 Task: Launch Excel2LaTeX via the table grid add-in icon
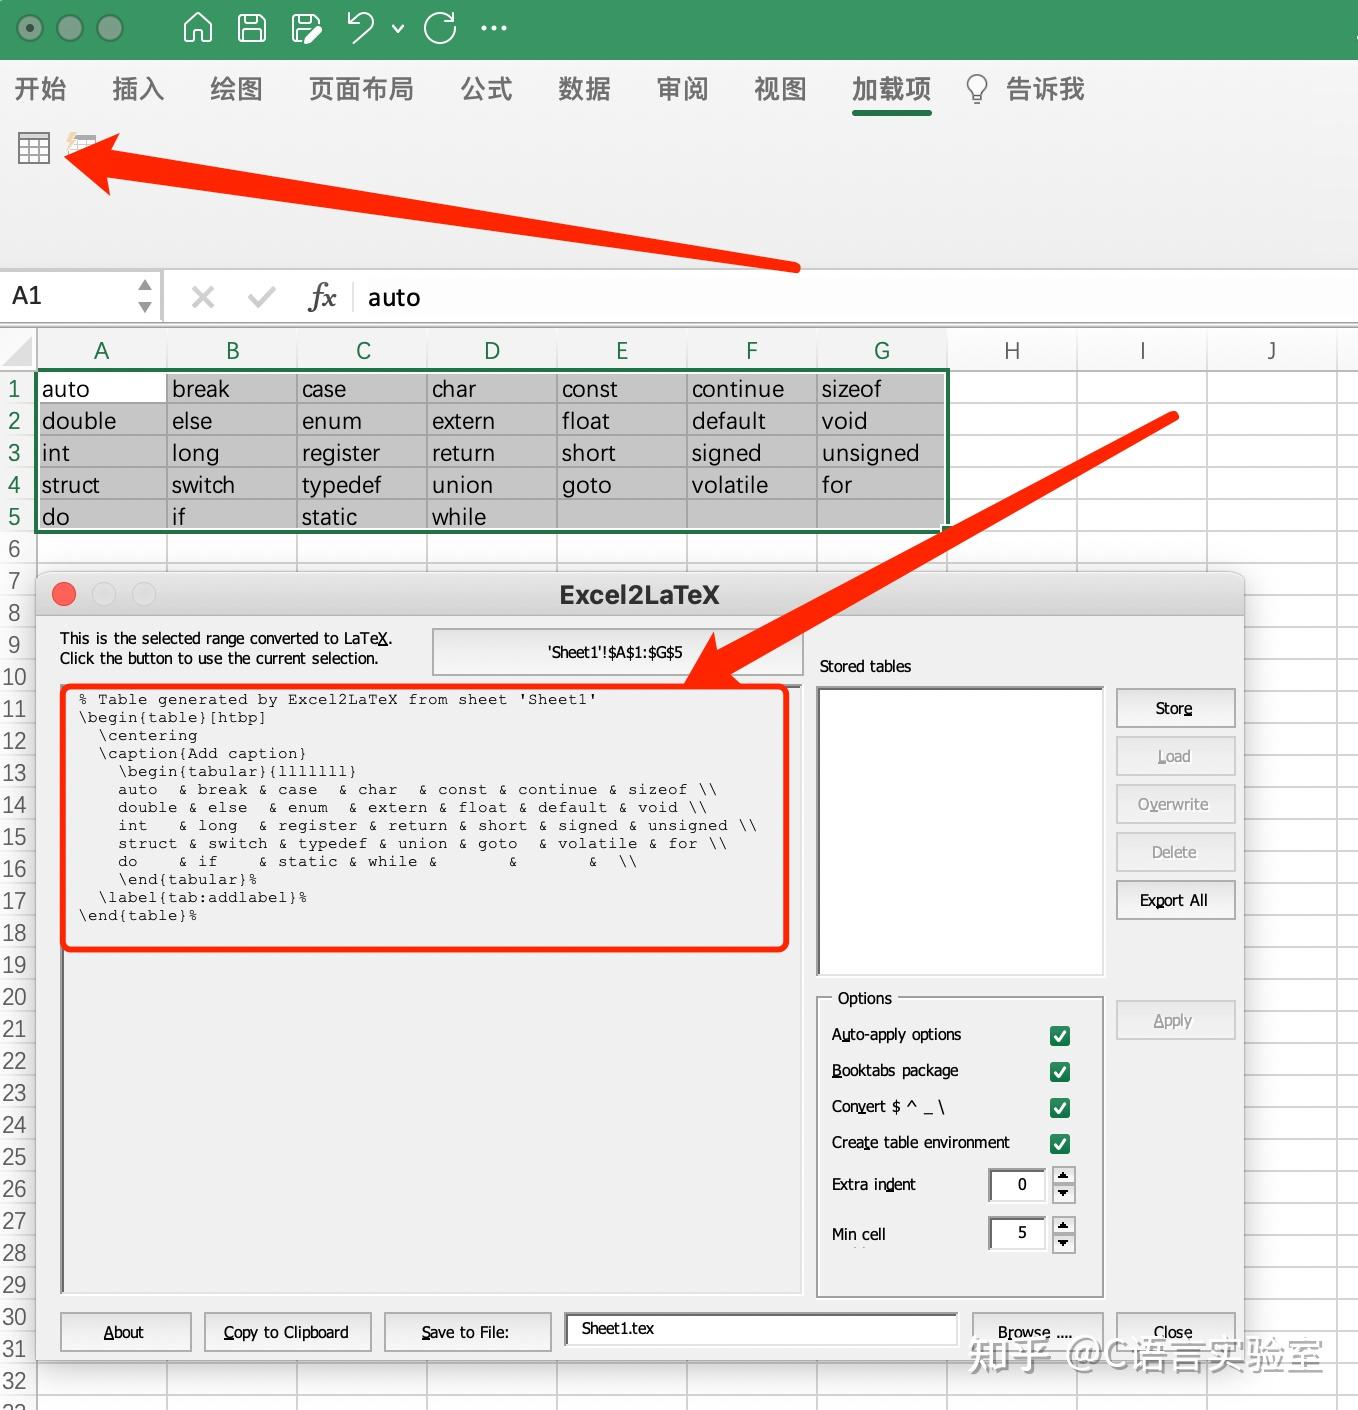tap(33, 147)
